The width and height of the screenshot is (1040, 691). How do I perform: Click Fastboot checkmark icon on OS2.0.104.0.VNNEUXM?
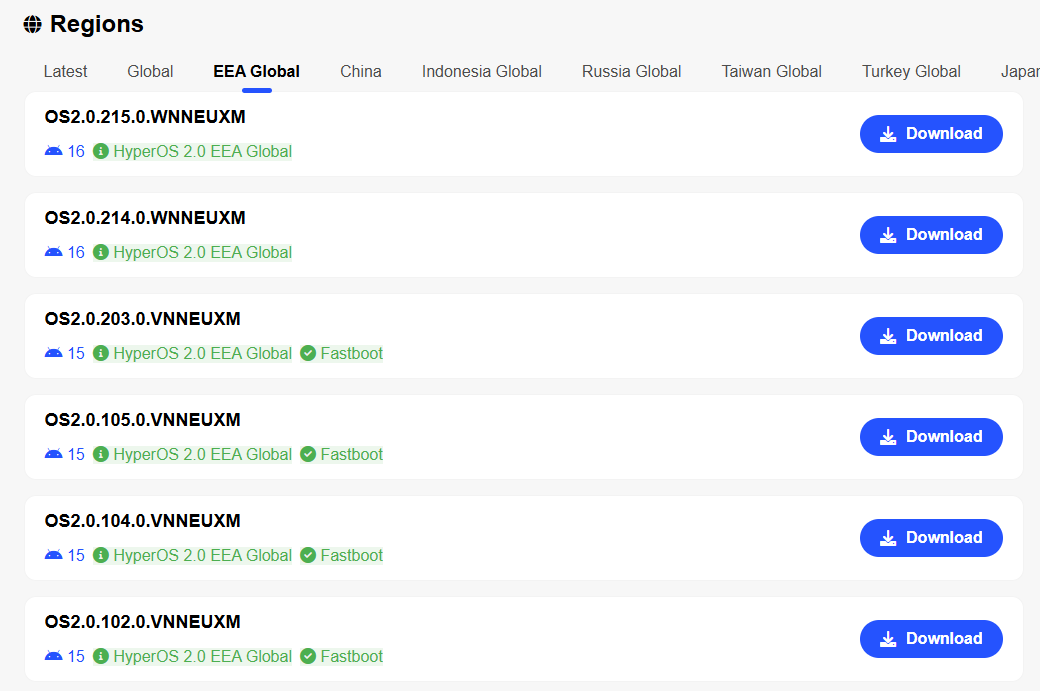308,556
